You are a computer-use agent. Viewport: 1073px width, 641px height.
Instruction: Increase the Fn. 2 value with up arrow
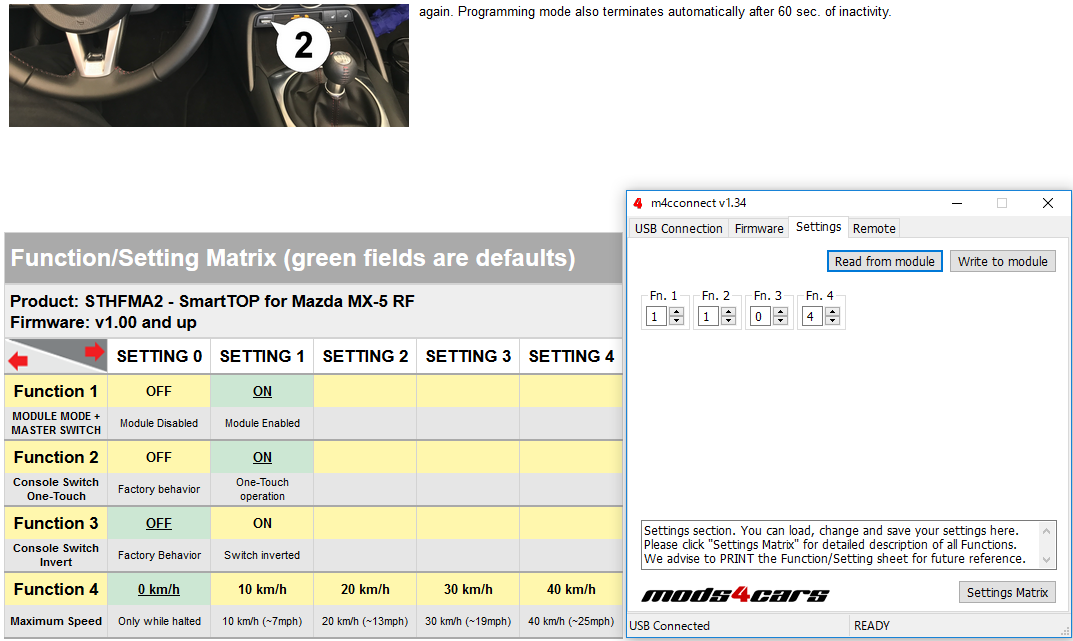tap(729, 311)
